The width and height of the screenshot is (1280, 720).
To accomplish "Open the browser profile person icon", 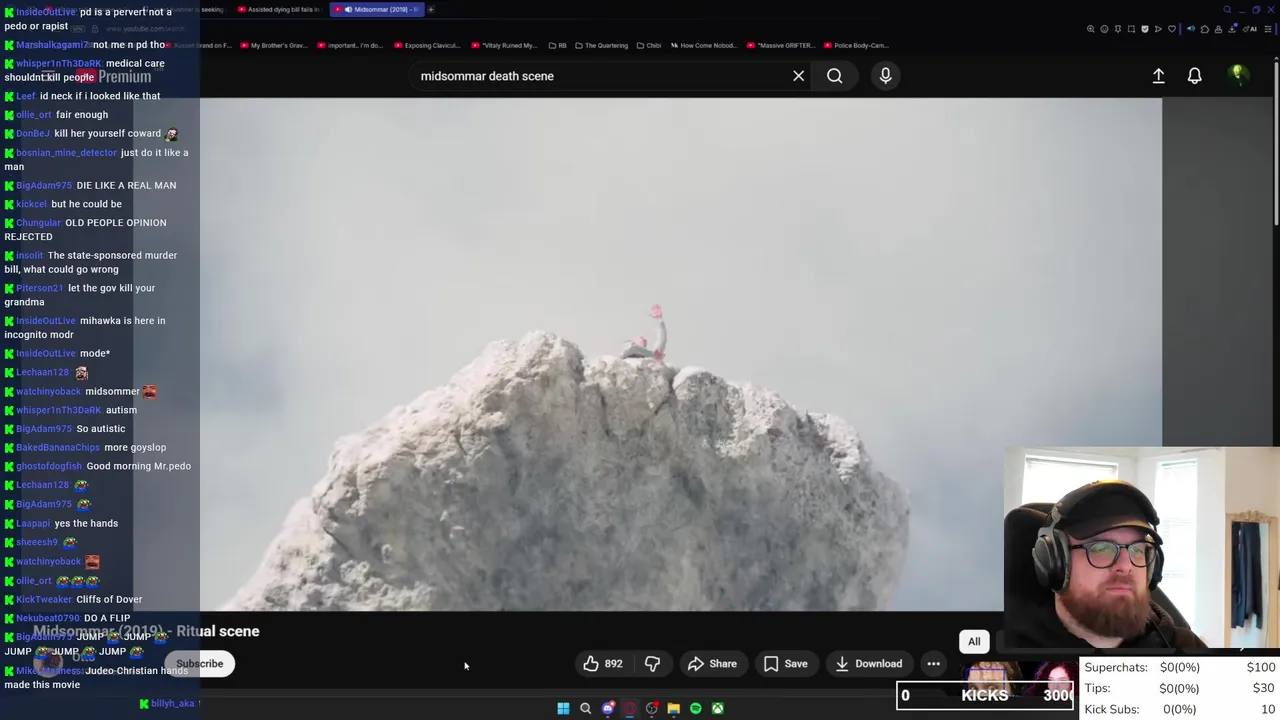I will pos(1218,29).
